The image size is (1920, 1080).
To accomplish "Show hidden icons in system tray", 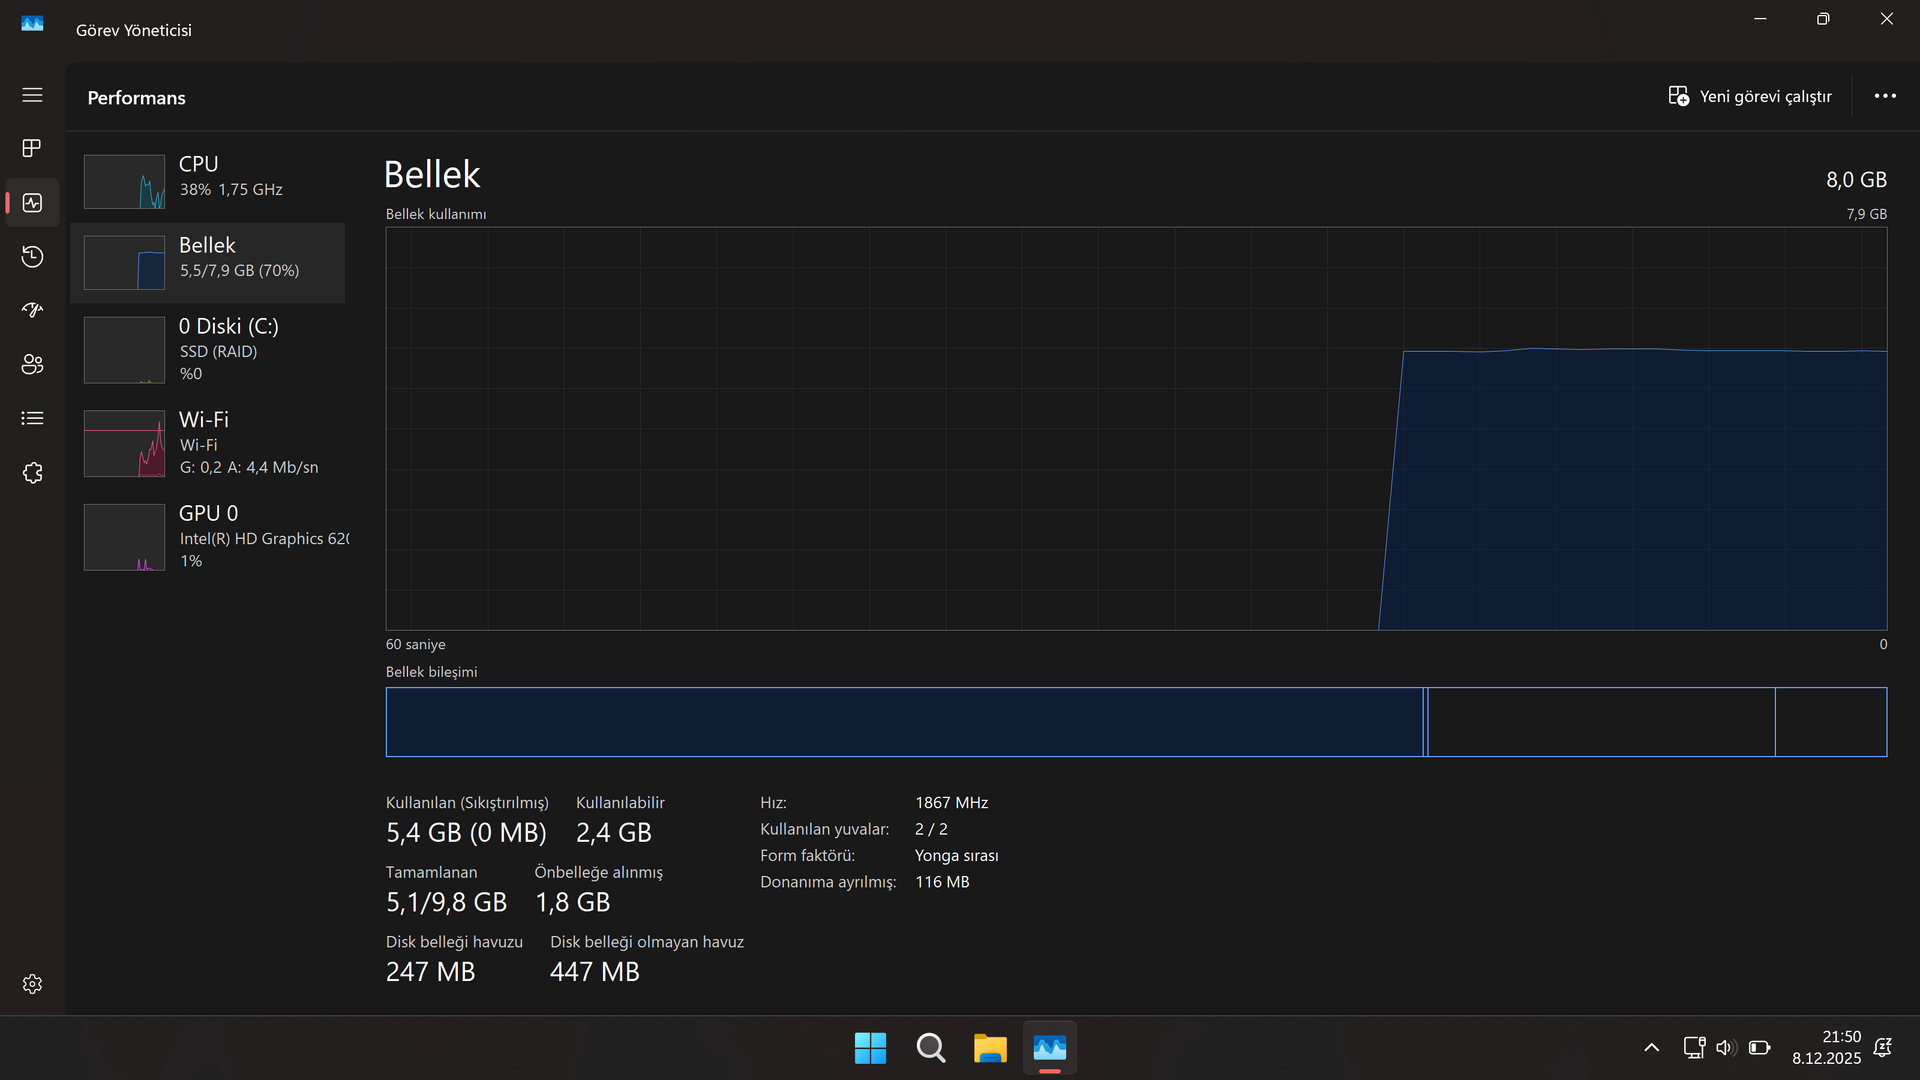I will [1652, 1048].
